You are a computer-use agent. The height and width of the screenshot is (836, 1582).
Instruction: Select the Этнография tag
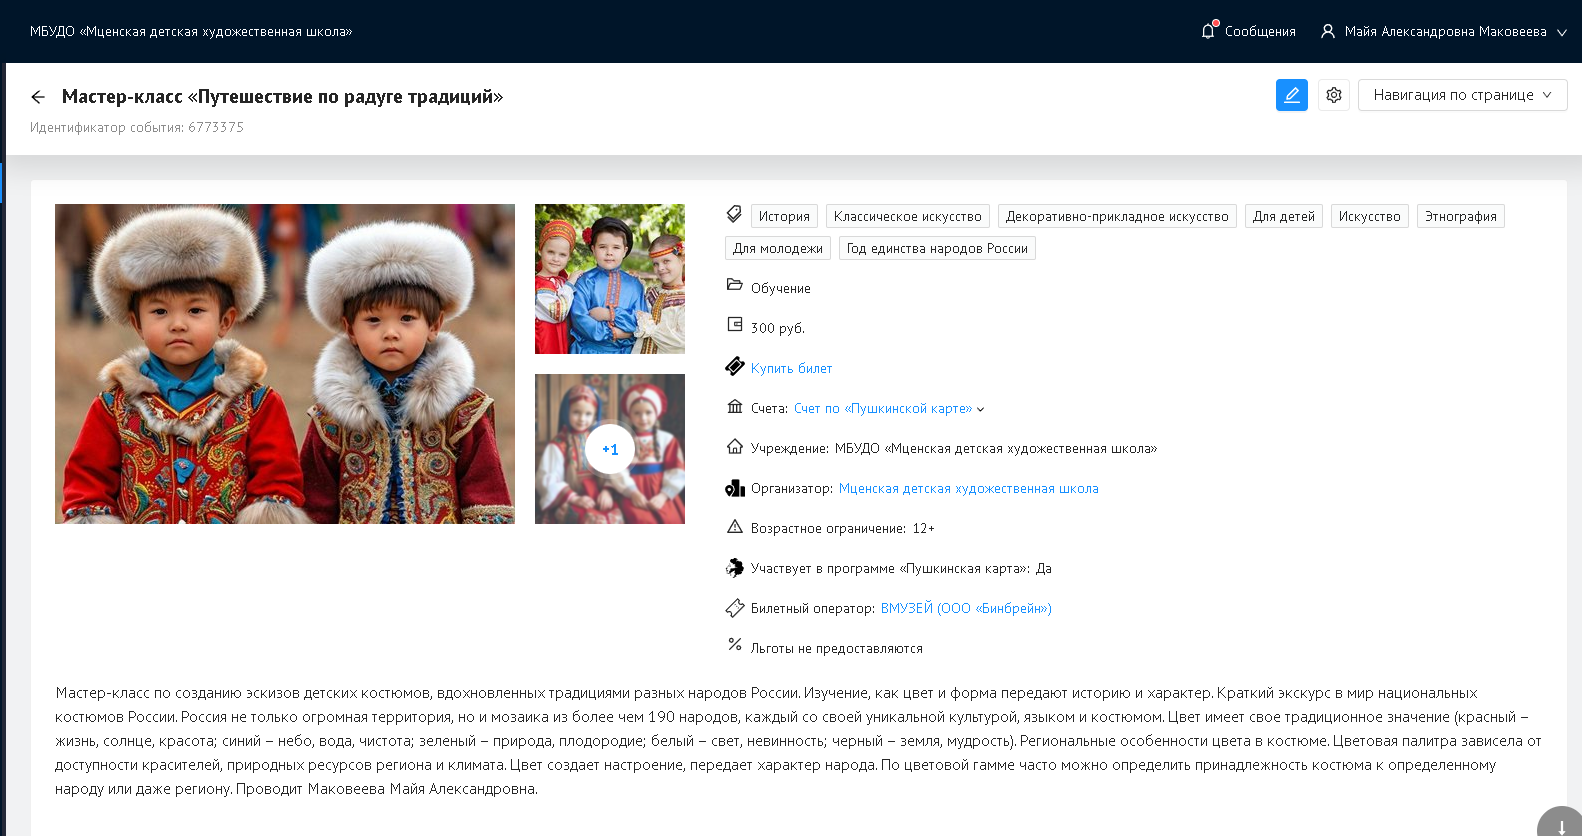(1460, 216)
